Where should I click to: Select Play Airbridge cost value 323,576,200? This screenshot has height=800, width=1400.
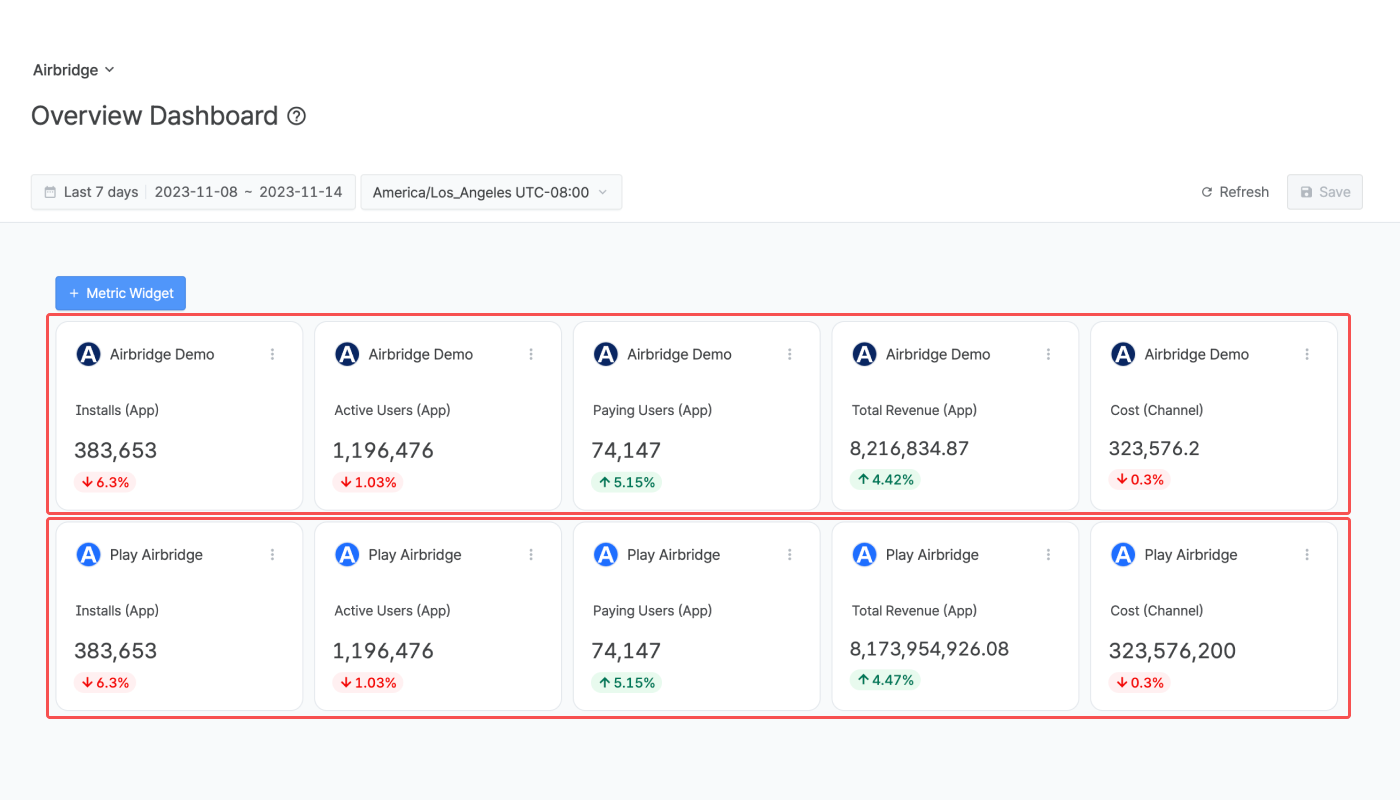pyautogui.click(x=1173, y=651)
